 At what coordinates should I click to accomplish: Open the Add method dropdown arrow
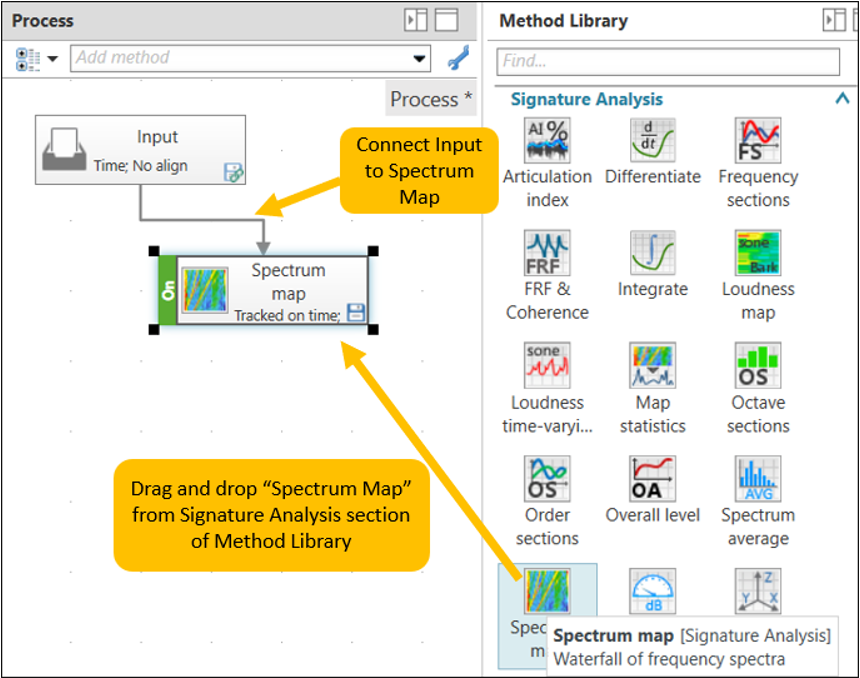(419, 58)
